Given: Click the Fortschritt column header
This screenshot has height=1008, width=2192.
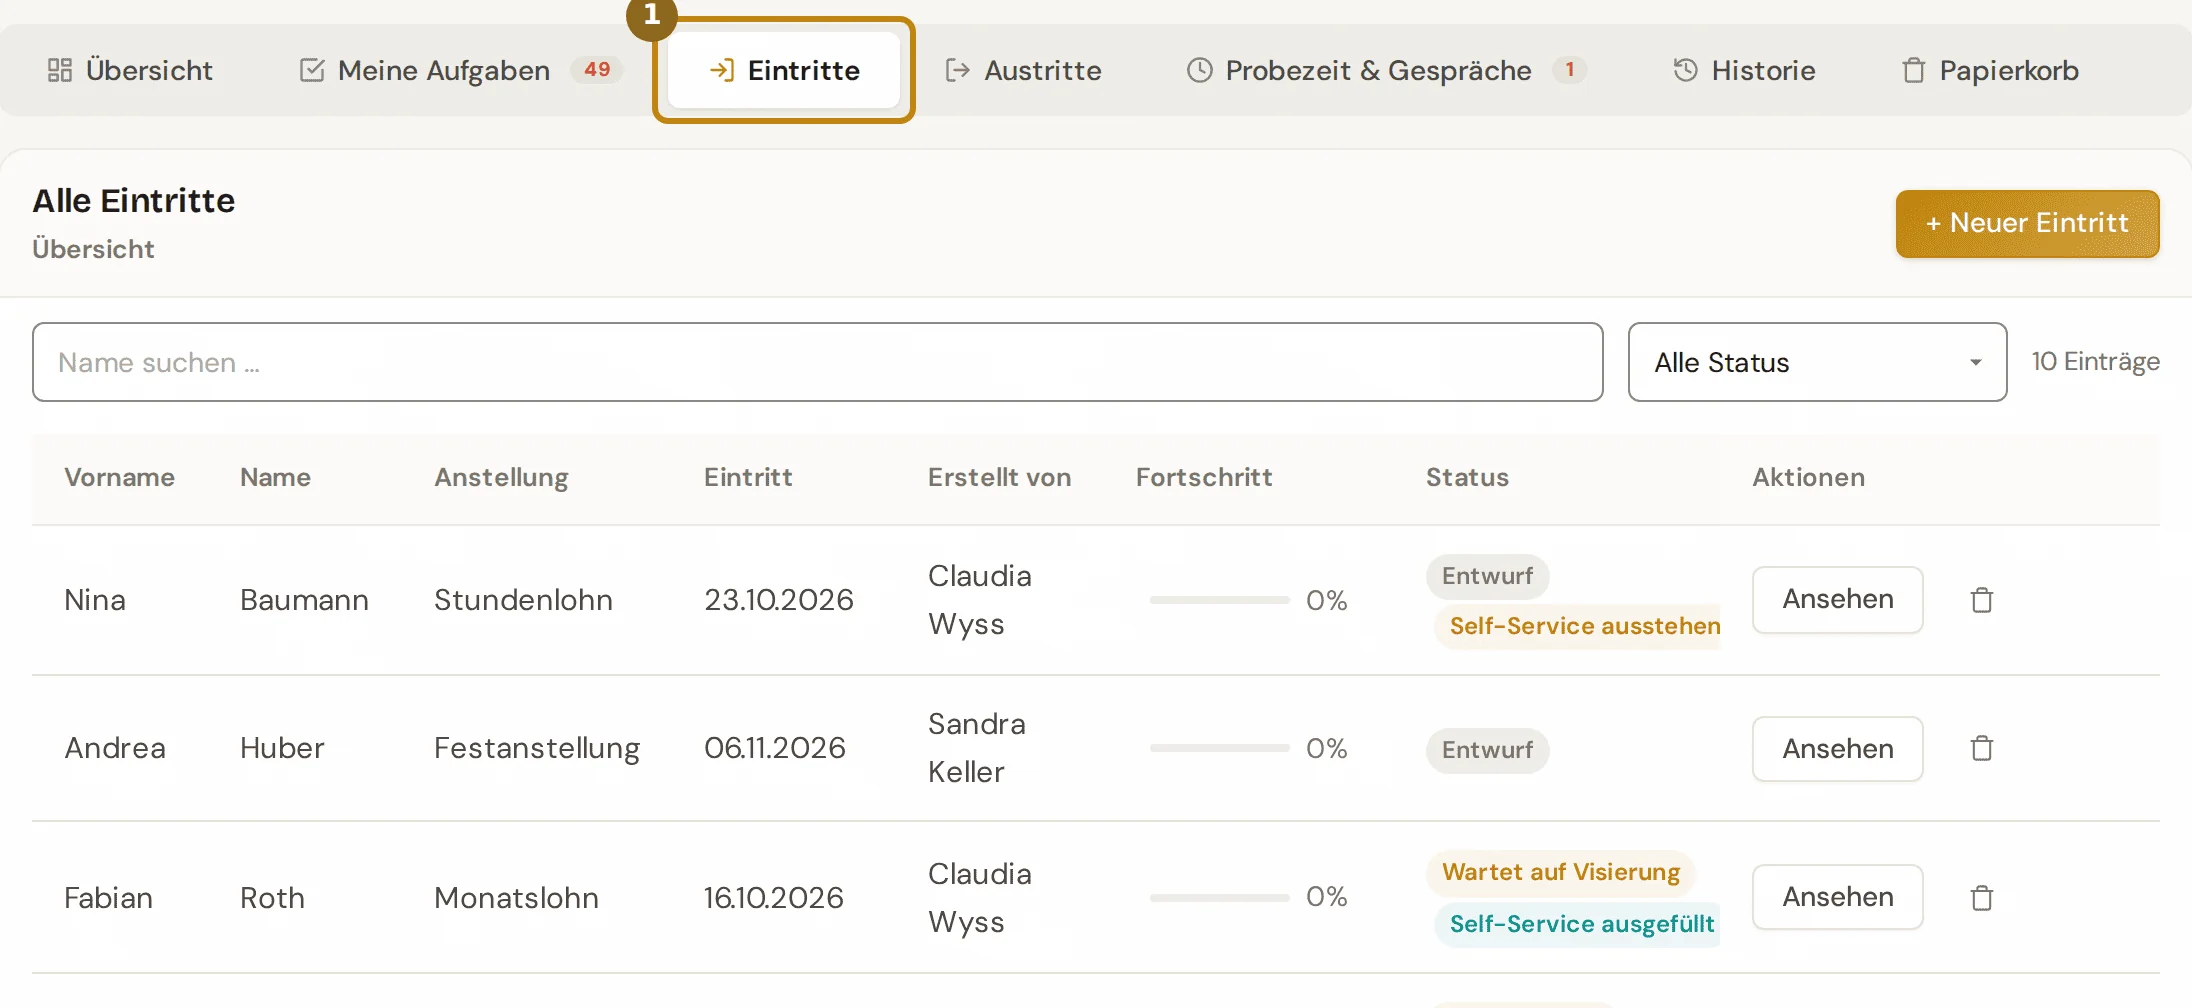Looking at the screenshot, I should pos(1204,477).
